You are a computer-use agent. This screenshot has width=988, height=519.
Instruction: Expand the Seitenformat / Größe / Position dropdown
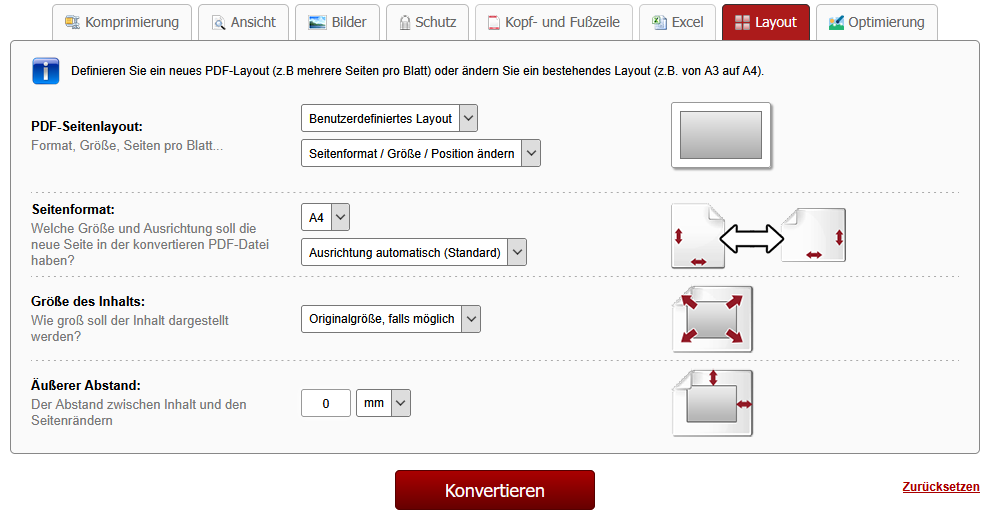click(420, 153)
